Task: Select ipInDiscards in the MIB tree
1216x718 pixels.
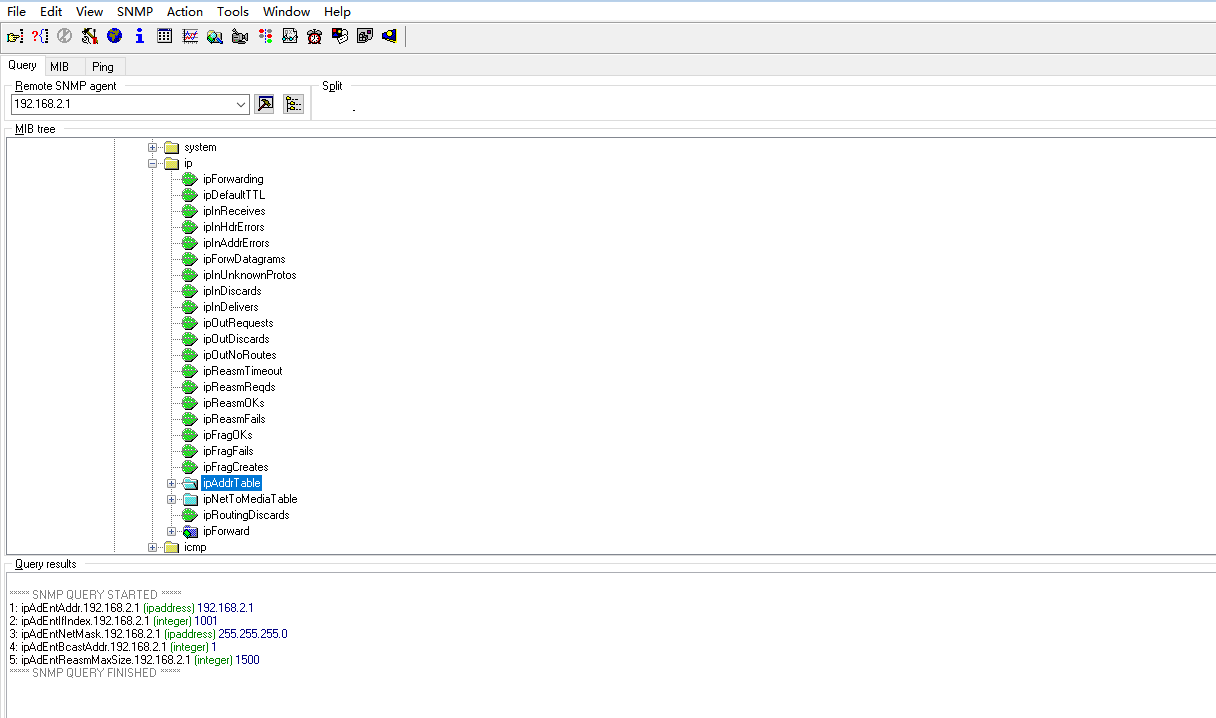Action: click(x=232, y=291)
